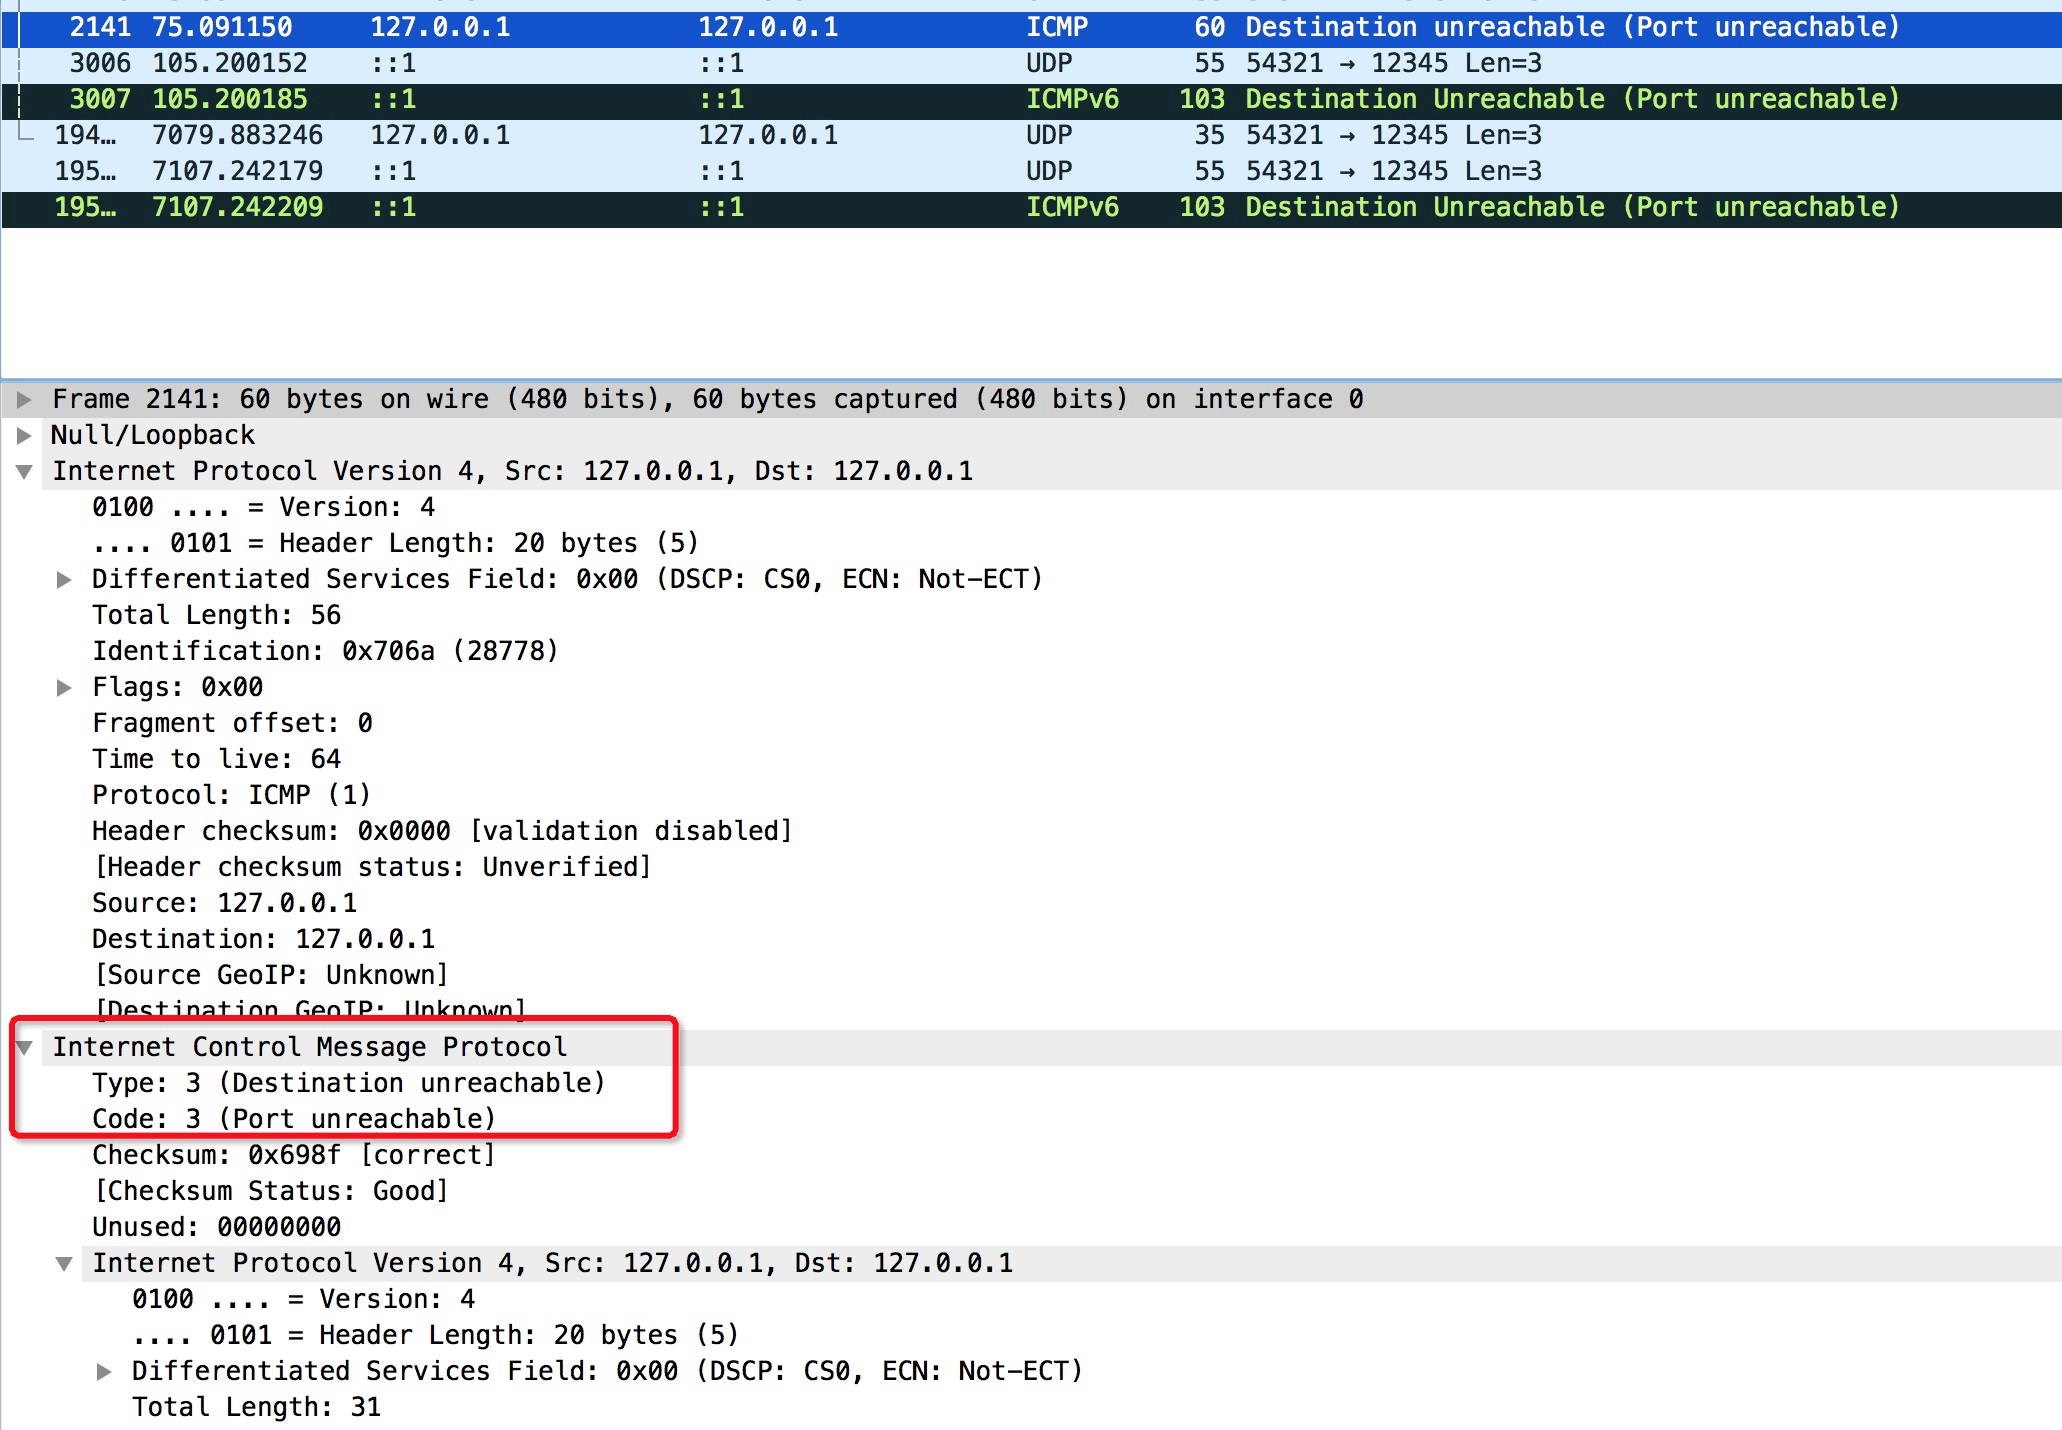
Task: Select the Header checksum: 0x0000 field
Action: (x=440, y=832)
